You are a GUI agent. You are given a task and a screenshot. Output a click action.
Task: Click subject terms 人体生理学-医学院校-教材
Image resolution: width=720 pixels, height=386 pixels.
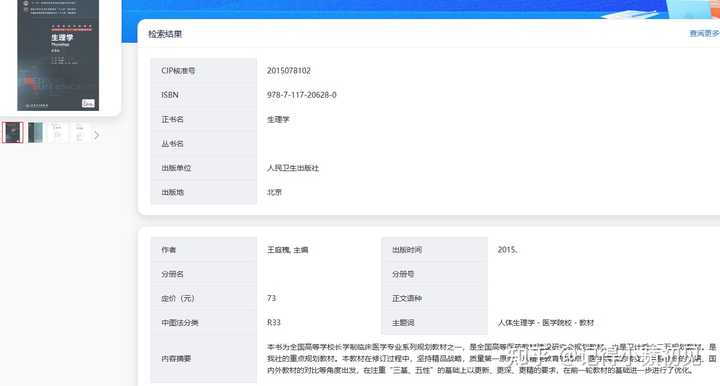(546, 323)
